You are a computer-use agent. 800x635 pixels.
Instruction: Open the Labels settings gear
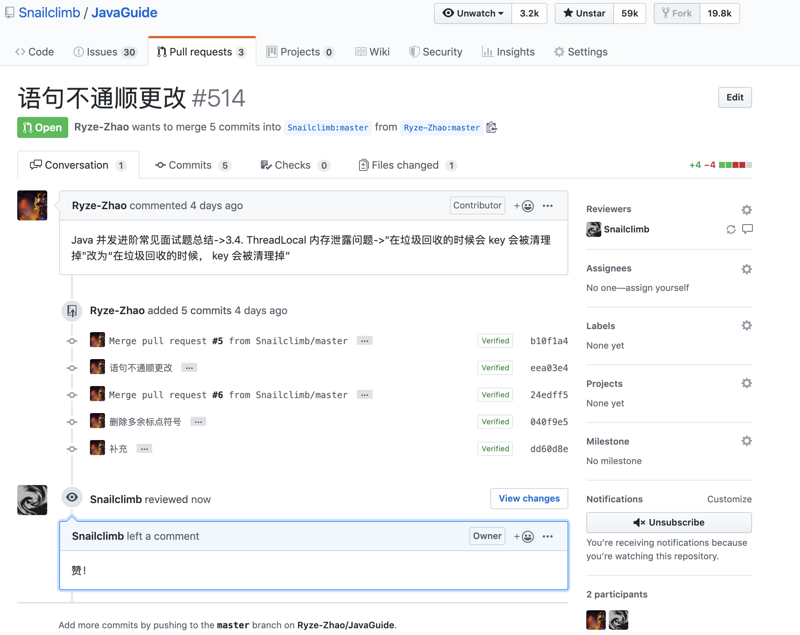coord(746,325)
